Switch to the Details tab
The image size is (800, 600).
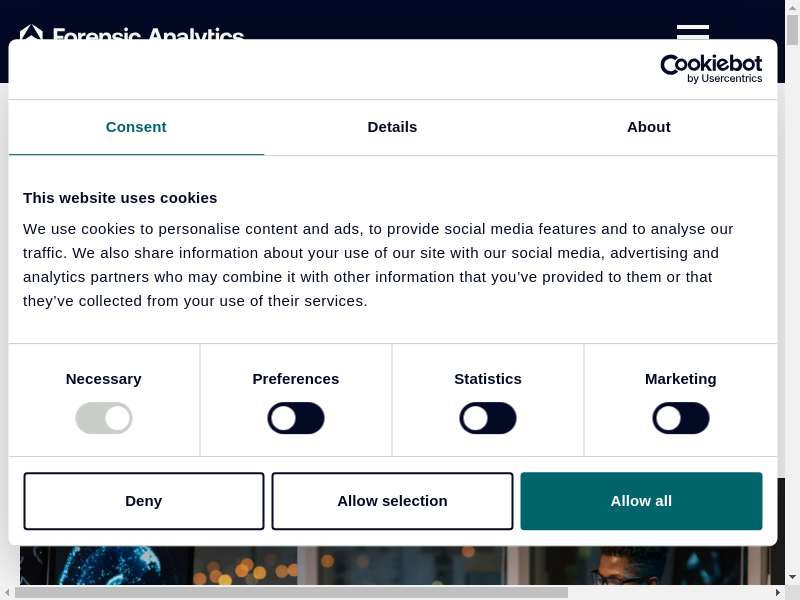pyautogui.click(x=392, y=127)
